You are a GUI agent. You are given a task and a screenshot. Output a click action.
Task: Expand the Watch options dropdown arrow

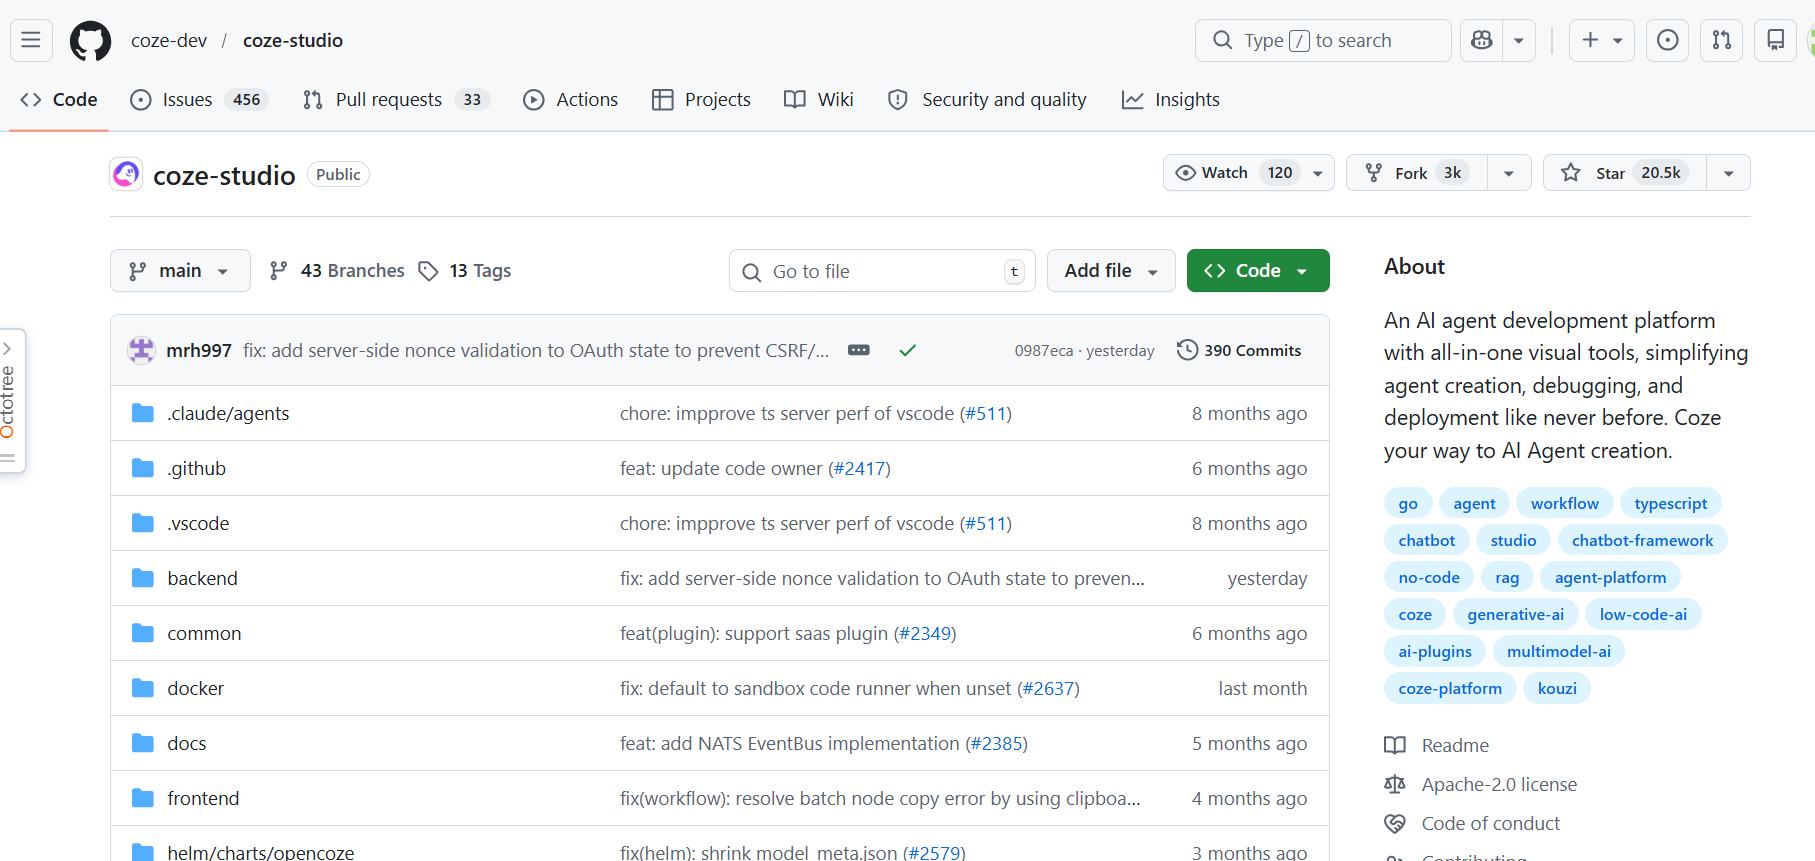[1318, 173]
